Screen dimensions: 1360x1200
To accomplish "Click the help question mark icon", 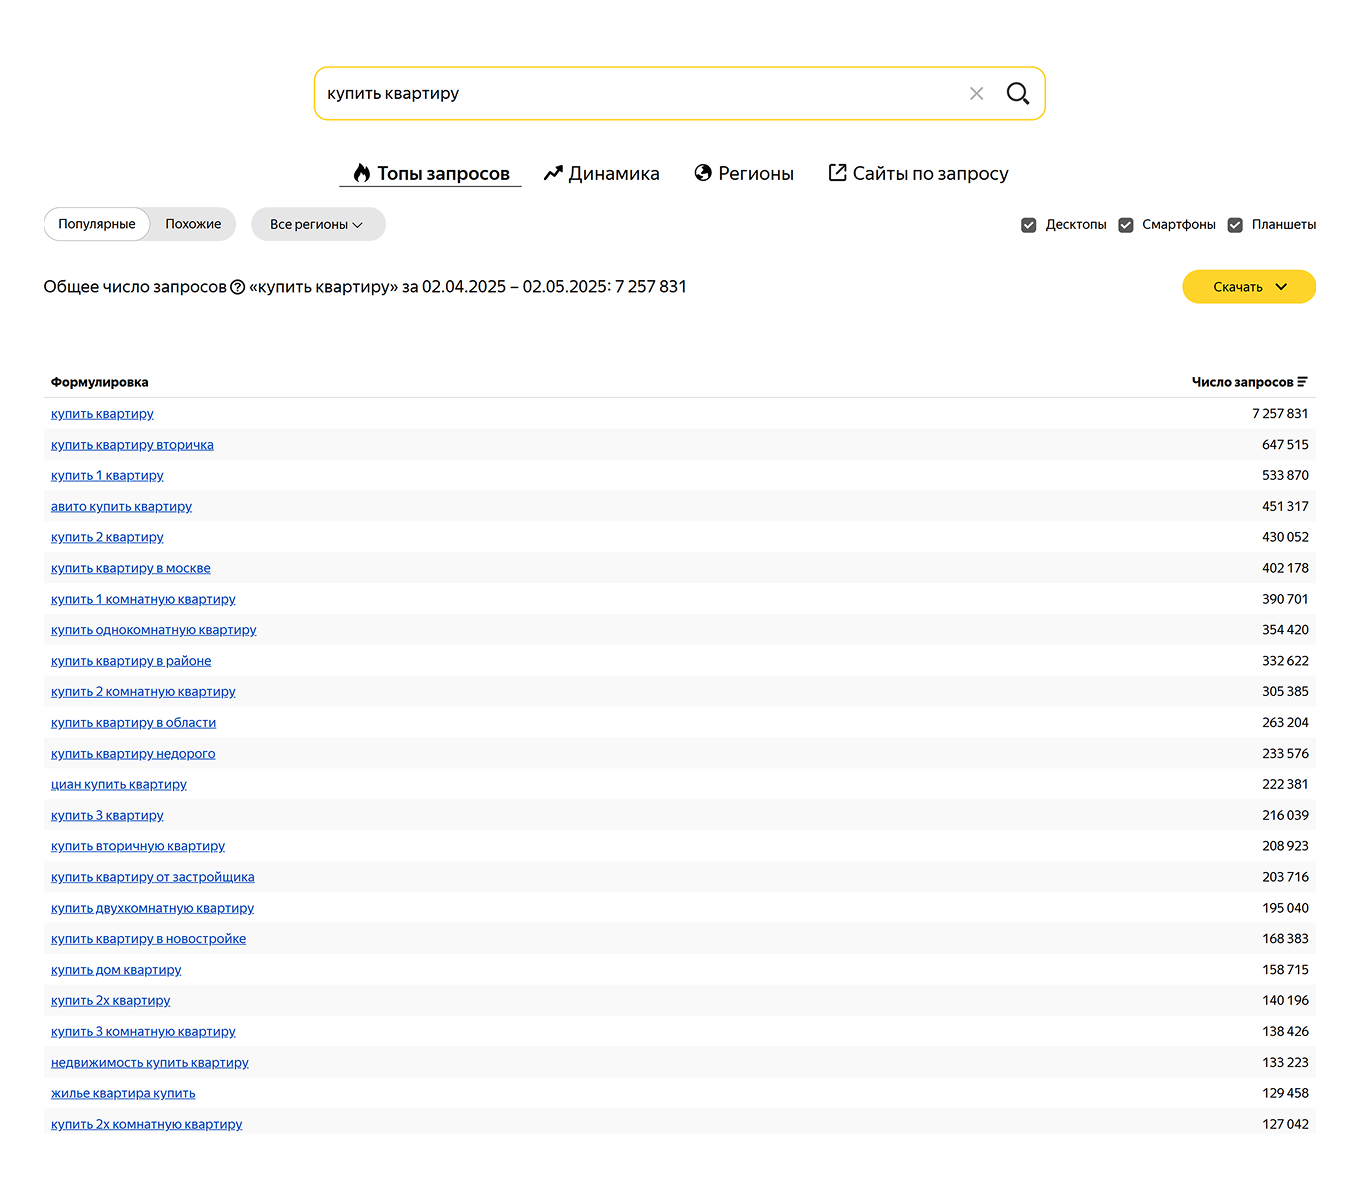I will tap(238, 287).
